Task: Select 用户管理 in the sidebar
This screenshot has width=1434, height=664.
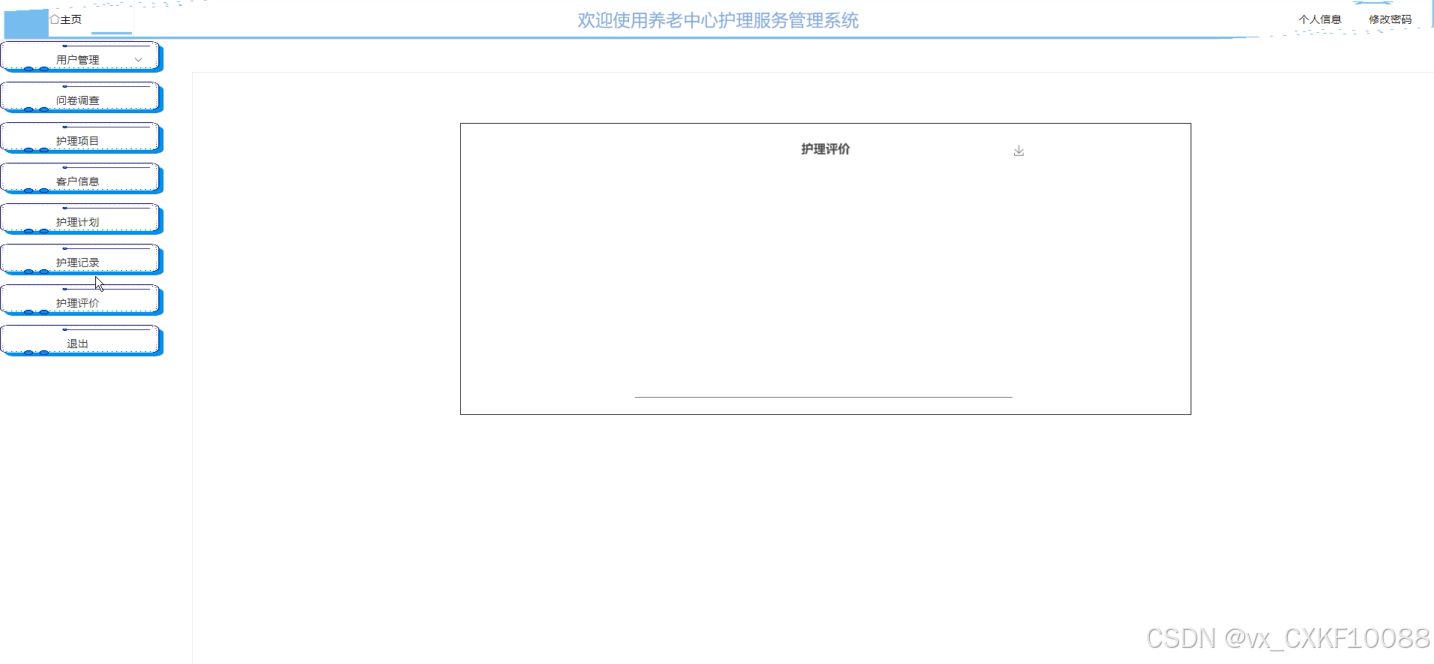Action: [x=80, y=58]
